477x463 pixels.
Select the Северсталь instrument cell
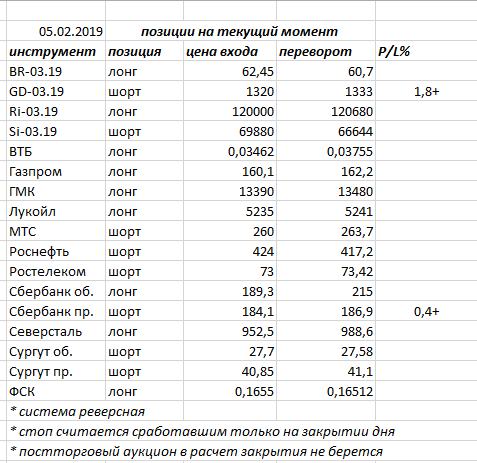point(56,331)
